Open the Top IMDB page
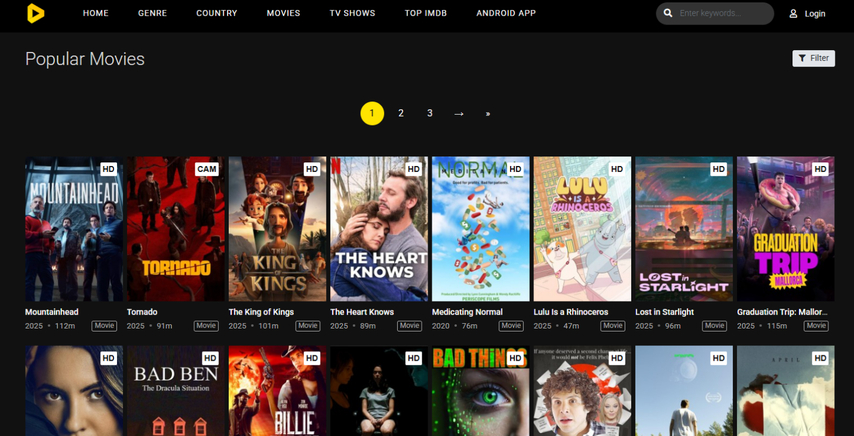Image resolution: width=854 pixels, height=436 pixels. (x=426, y=13)
